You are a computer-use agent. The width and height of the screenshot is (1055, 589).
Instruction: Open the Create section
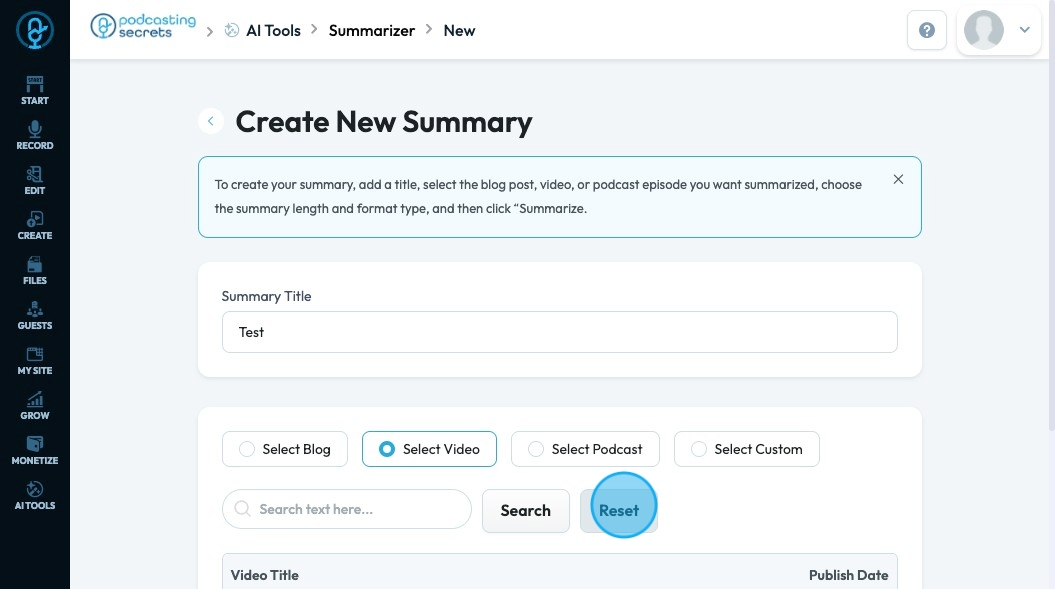(x=35, y=224)
